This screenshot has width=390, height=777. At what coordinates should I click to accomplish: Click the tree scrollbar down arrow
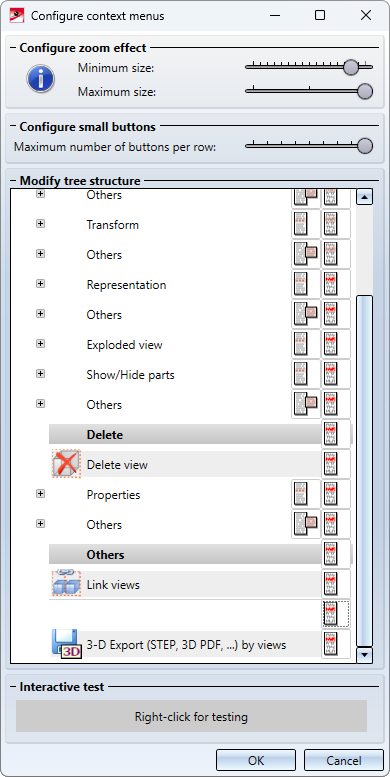(365, 654)
